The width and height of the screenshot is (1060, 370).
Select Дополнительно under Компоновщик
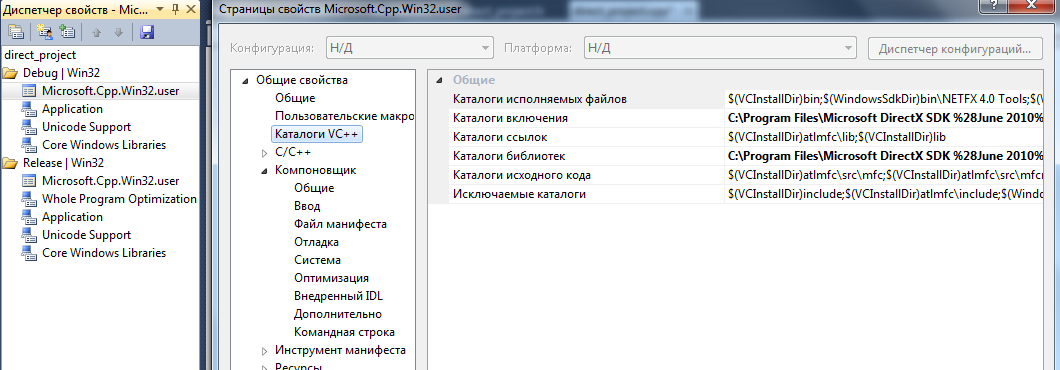click(x=337, y=315)
